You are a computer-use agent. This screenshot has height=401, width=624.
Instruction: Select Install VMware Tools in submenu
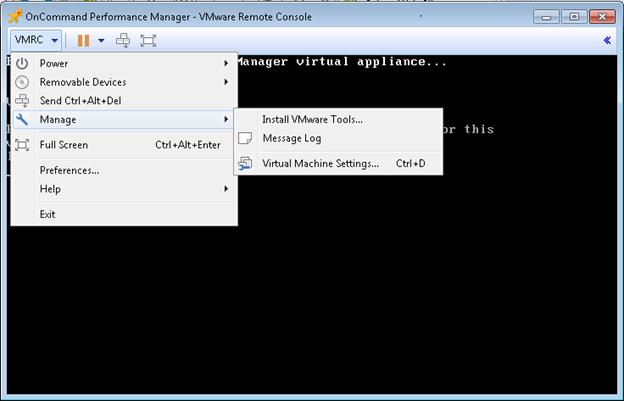tap(338, 119)
